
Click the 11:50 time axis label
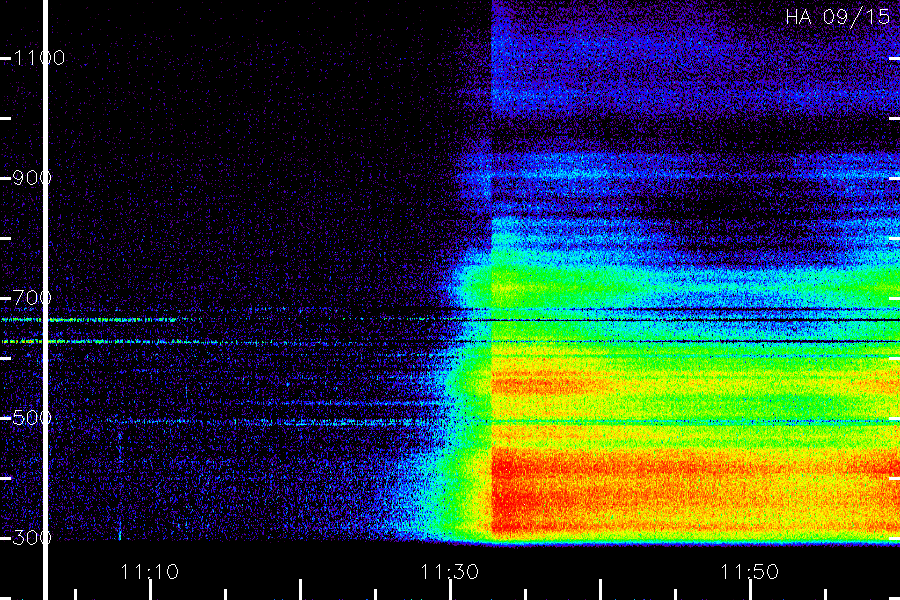tap(749, 572)
